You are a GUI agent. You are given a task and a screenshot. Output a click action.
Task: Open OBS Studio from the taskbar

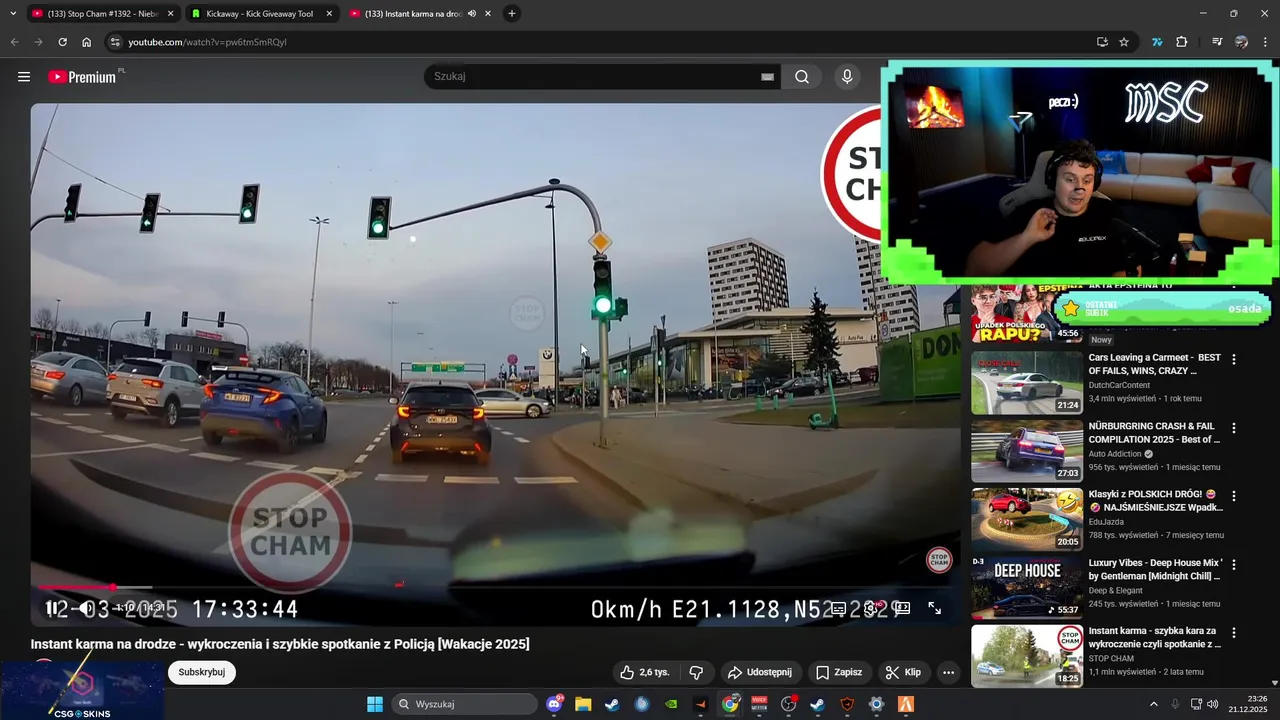pyautogui.click(x=789, y=704)
